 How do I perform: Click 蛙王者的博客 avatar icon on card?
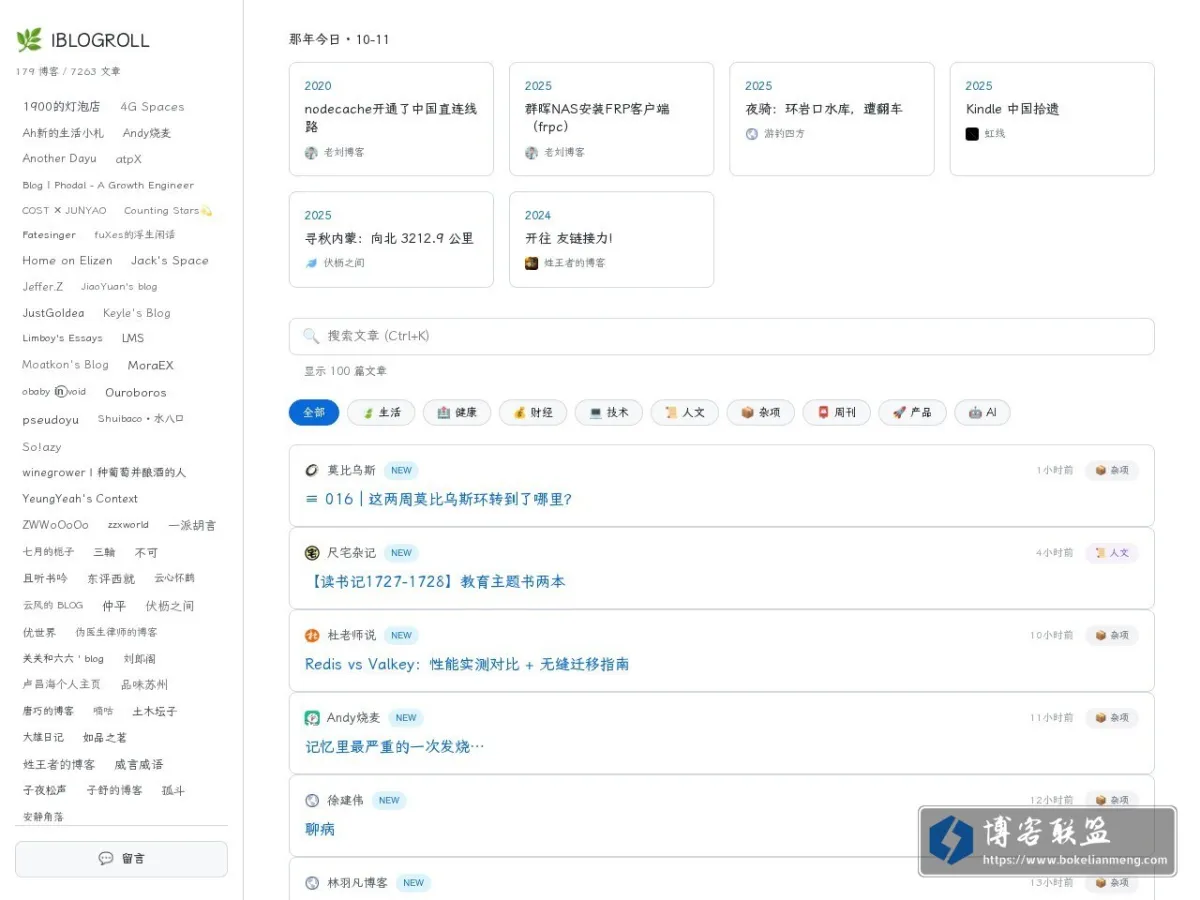532,263
